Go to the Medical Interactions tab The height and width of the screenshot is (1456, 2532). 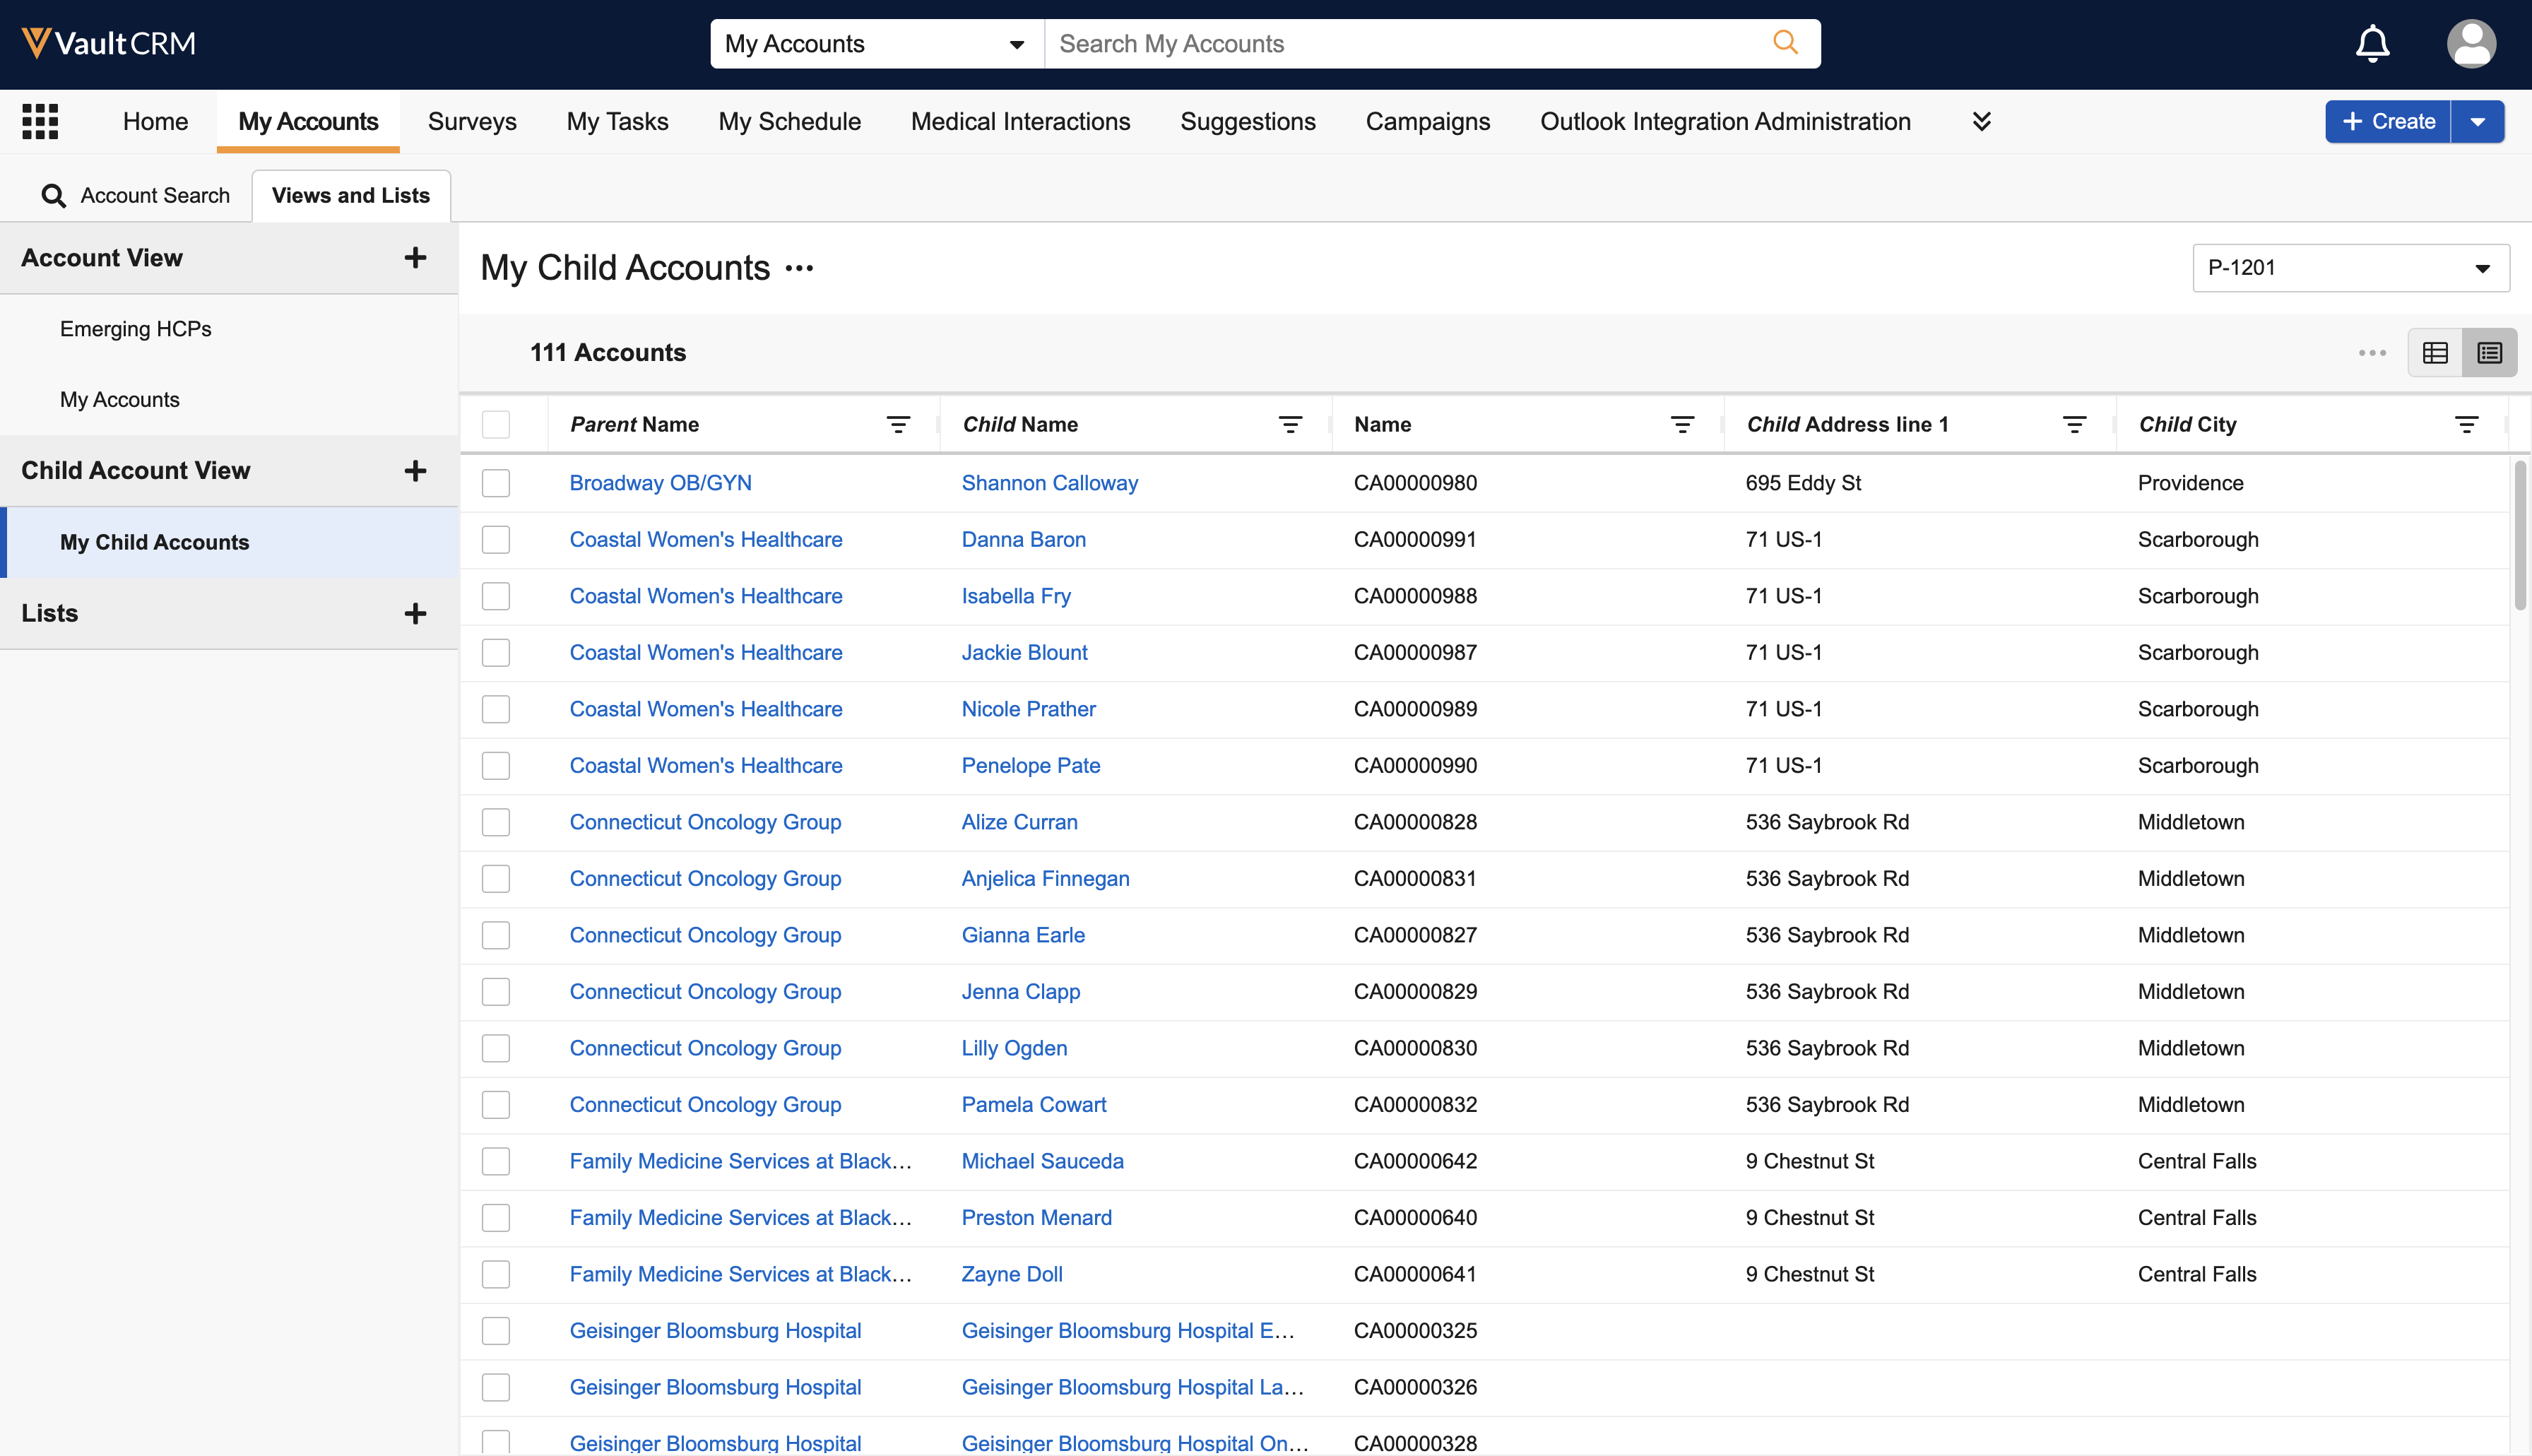point(1020,121)
